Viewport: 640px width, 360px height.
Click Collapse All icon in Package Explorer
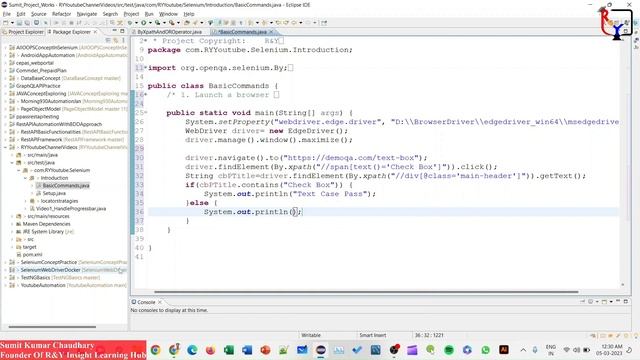click(108, 40)
